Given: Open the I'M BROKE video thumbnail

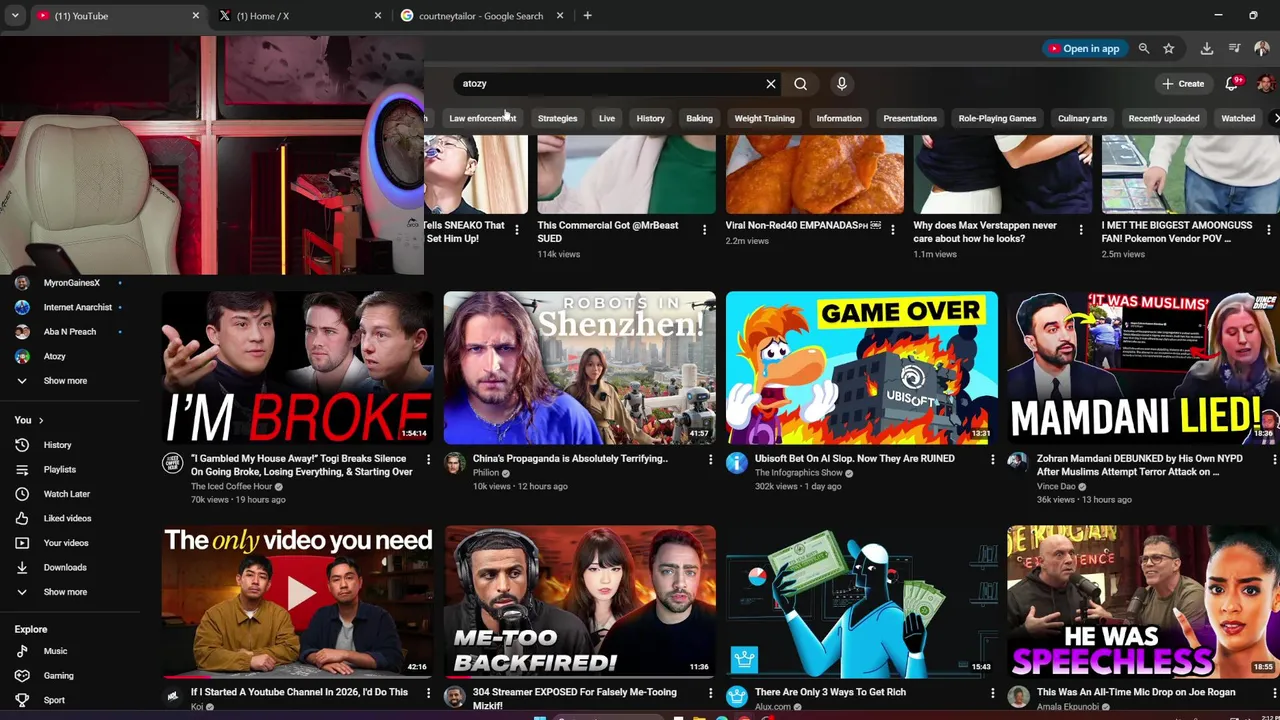Looking at the screenshot, I should click(298, 368).
